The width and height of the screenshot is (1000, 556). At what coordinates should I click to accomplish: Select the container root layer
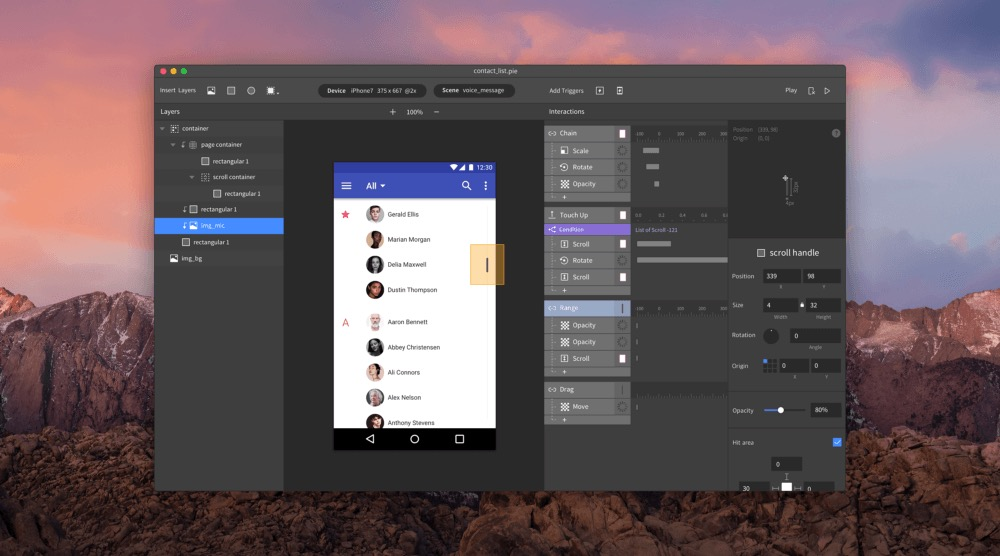[x=219, y=129]
